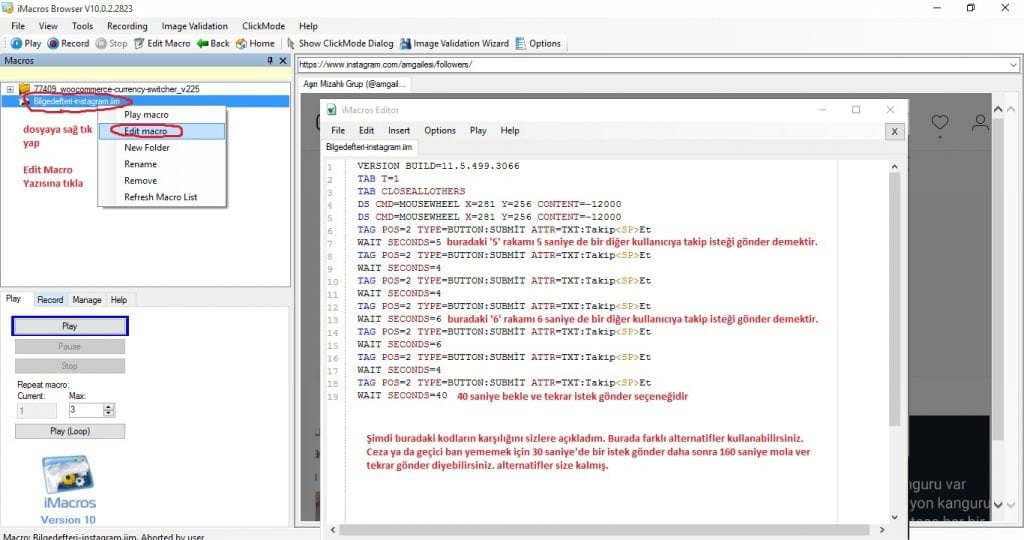The image size is (1024, 540).
Task: Click the Stop button in the Play panel
Action: [70, 366]
